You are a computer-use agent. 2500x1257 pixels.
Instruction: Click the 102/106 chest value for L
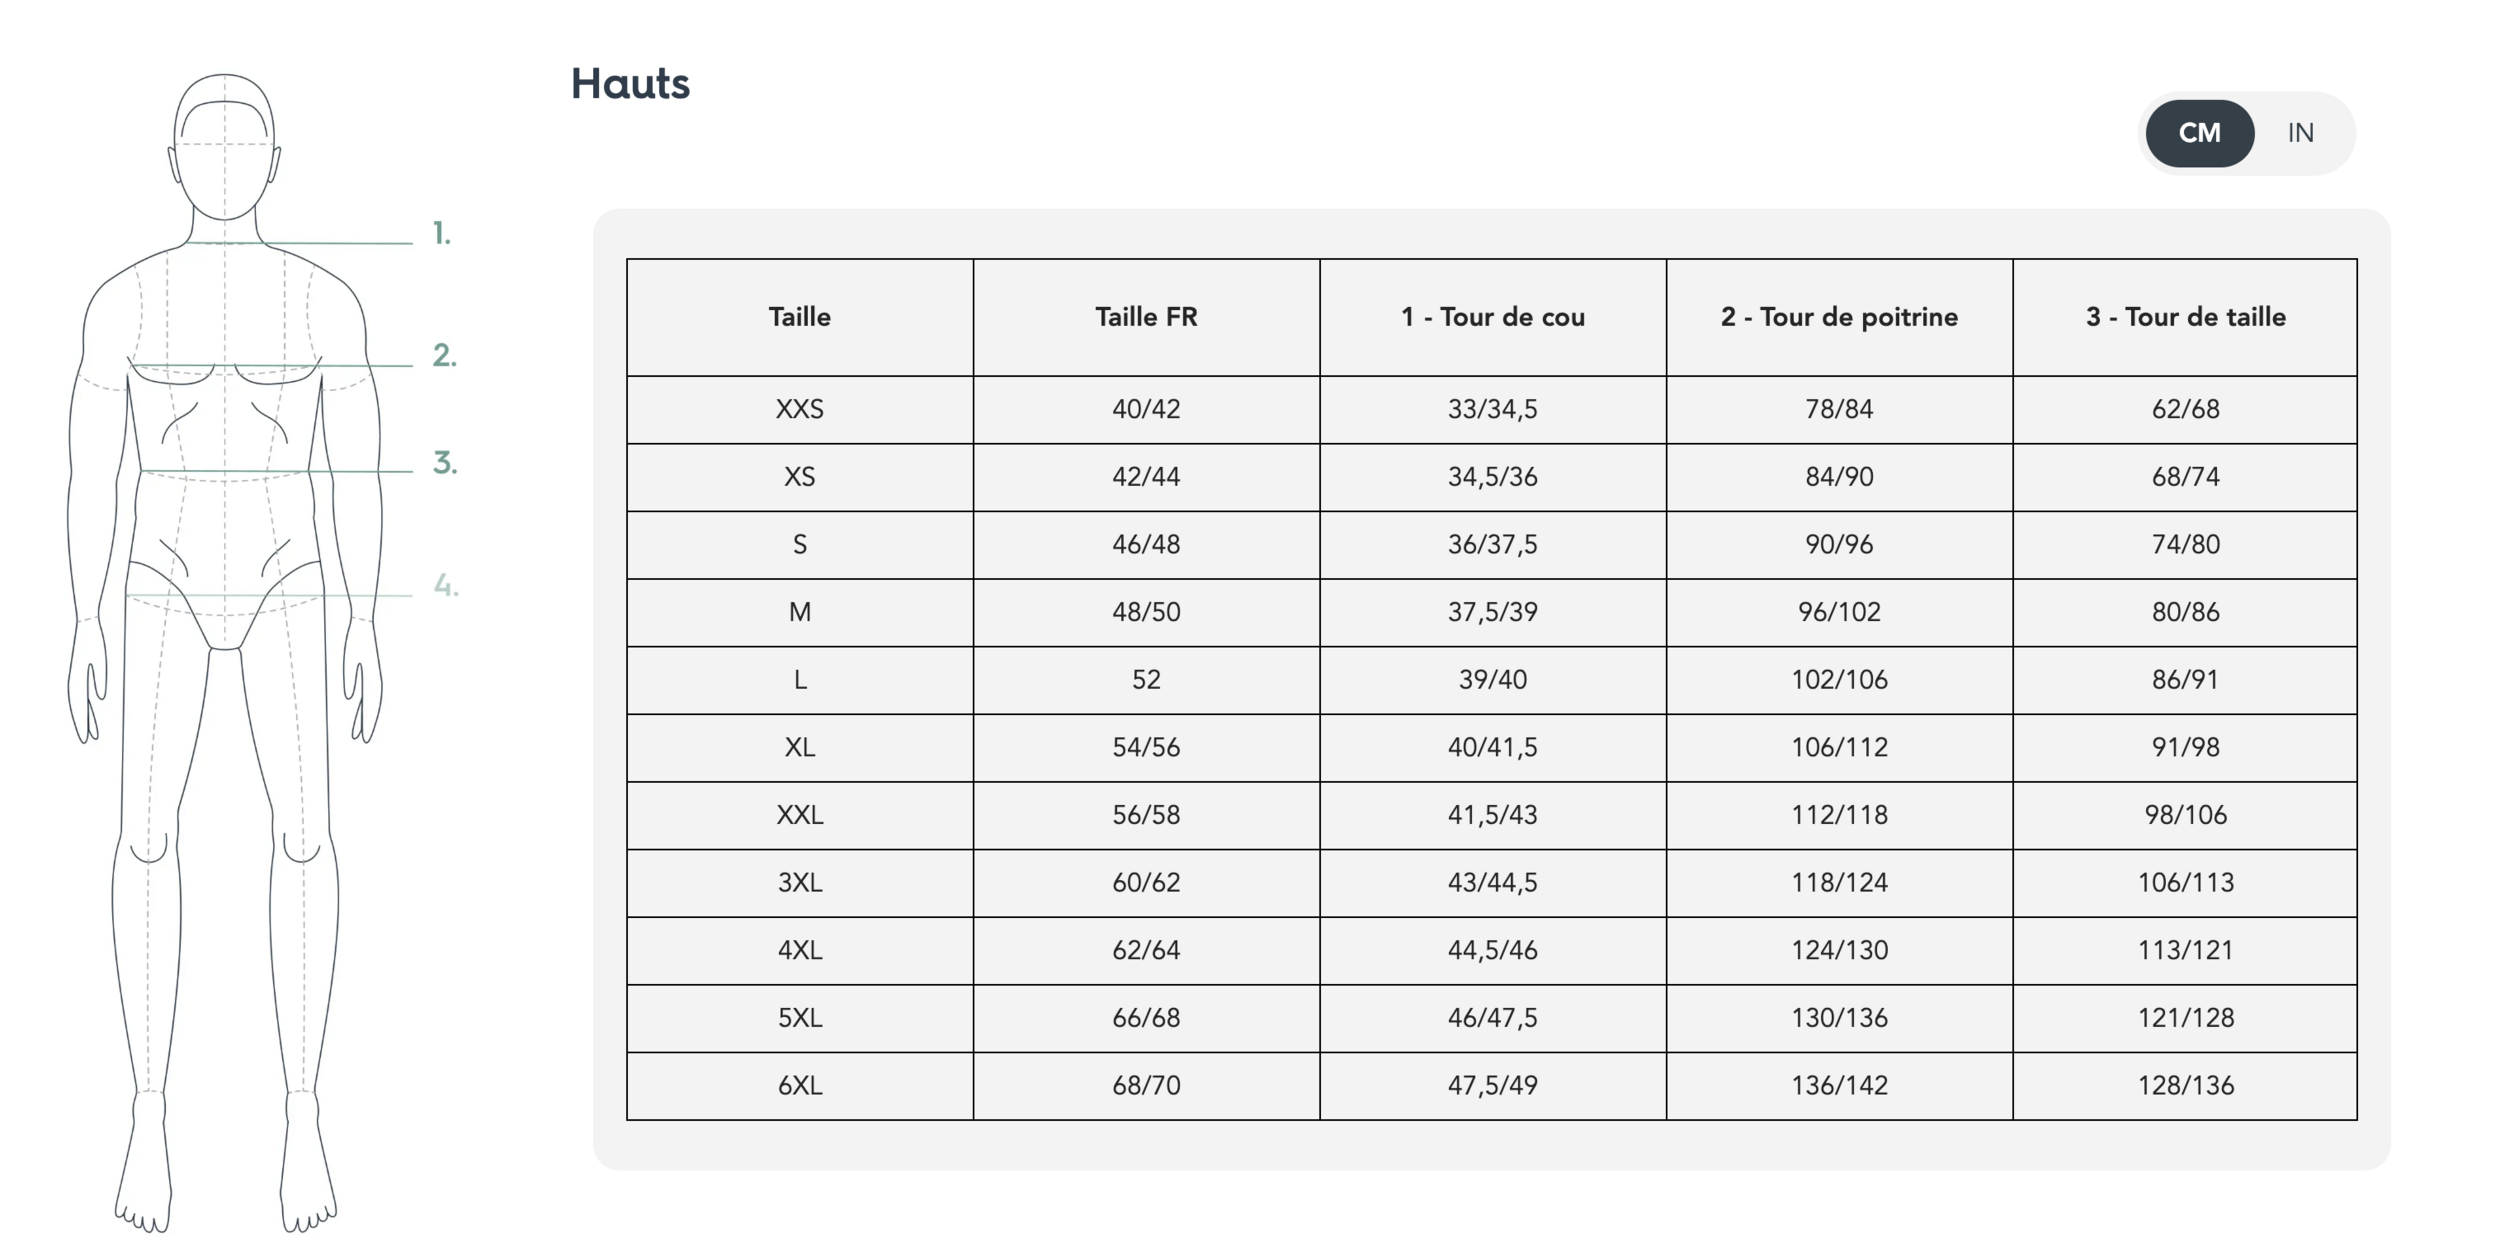[x=1839, y=680]
